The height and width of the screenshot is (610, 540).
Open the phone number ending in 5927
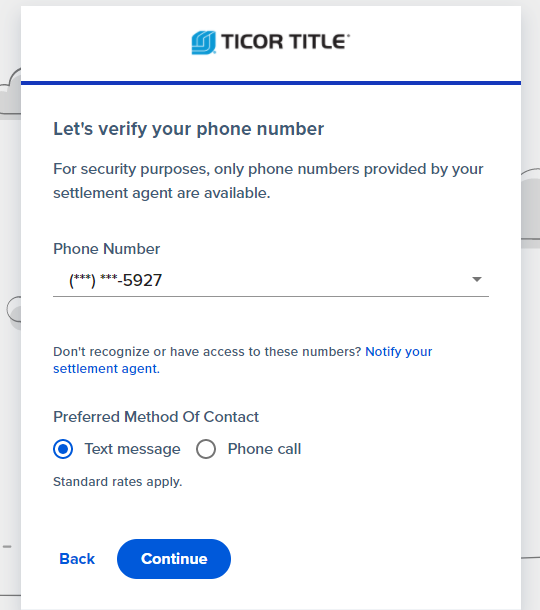(x=115, y=280)
